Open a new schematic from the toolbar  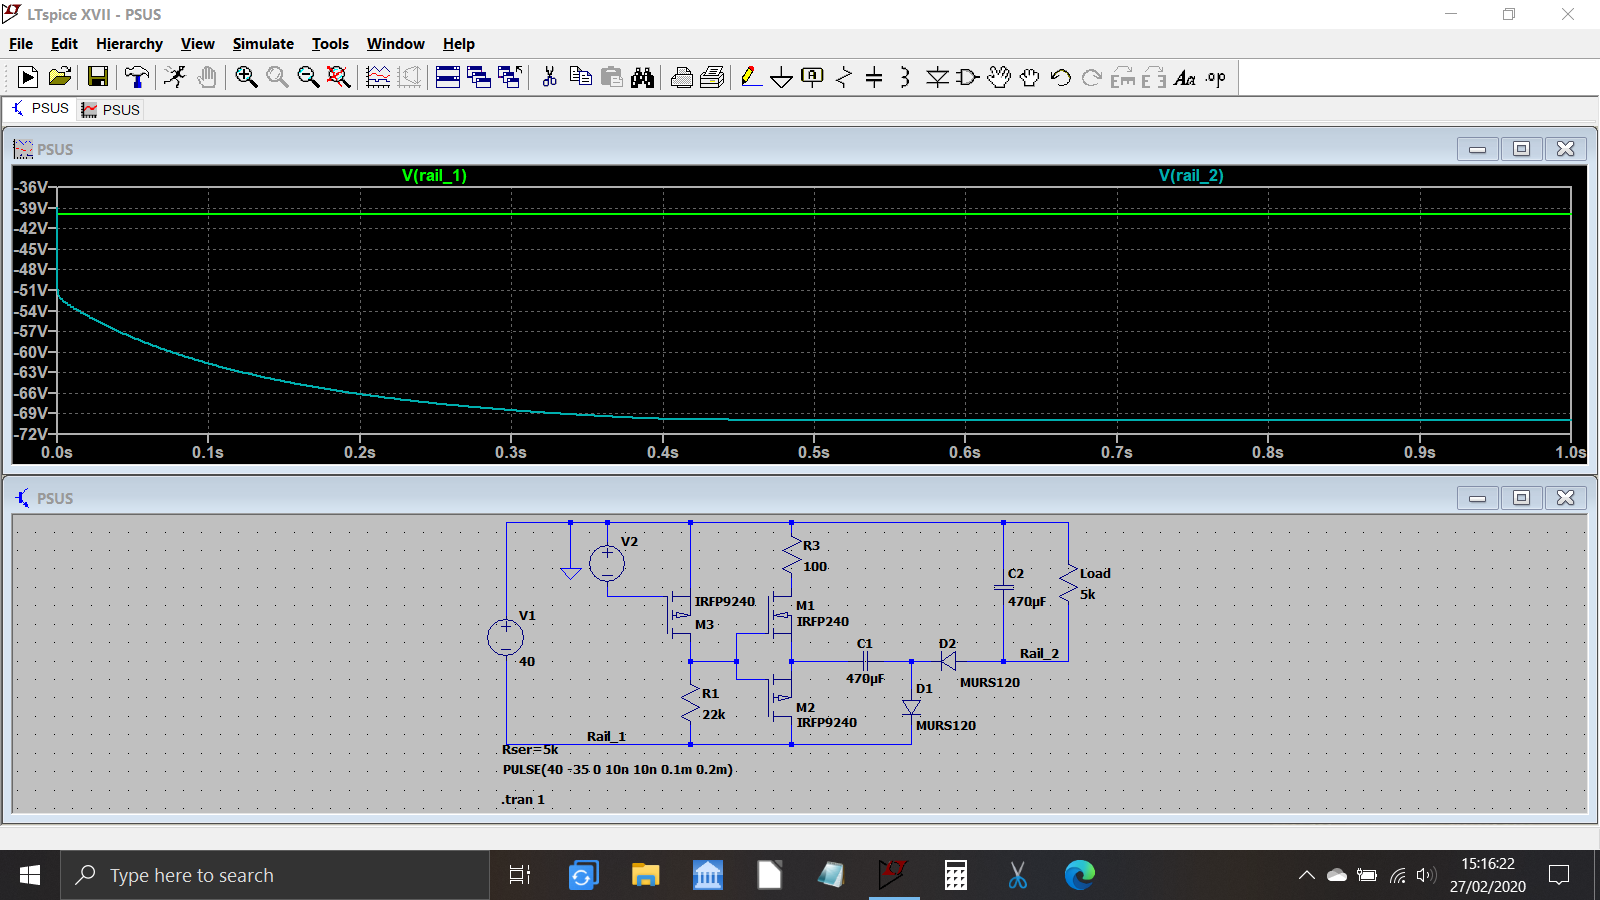(x=28, y=77)
